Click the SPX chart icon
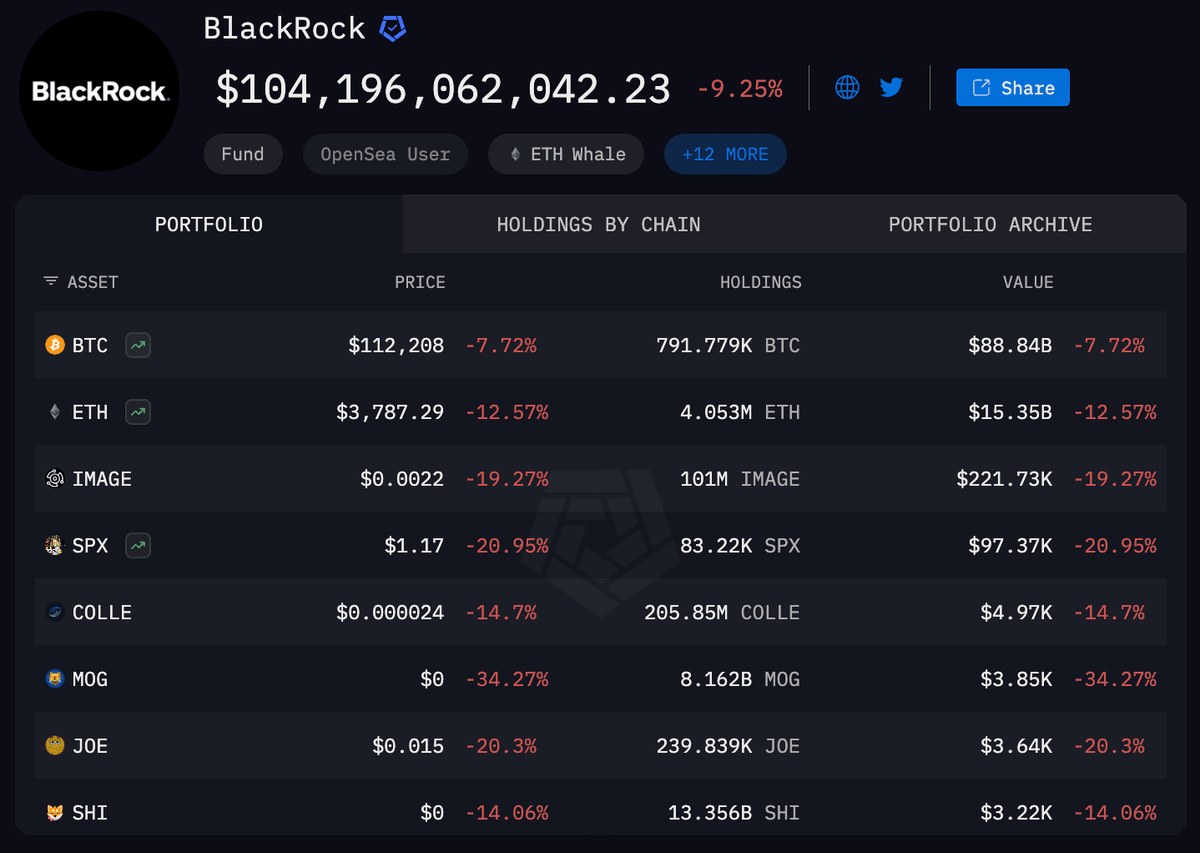 tap(138, 546)
